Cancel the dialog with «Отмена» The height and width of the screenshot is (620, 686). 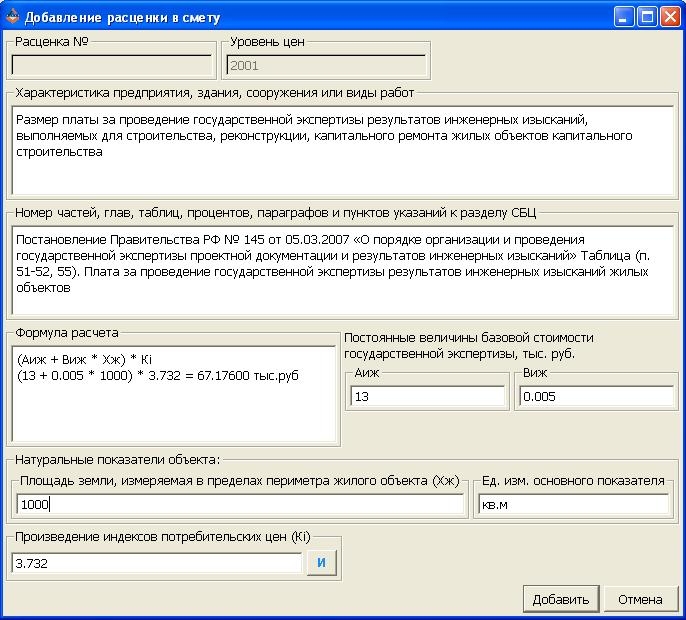pos(640,599)
